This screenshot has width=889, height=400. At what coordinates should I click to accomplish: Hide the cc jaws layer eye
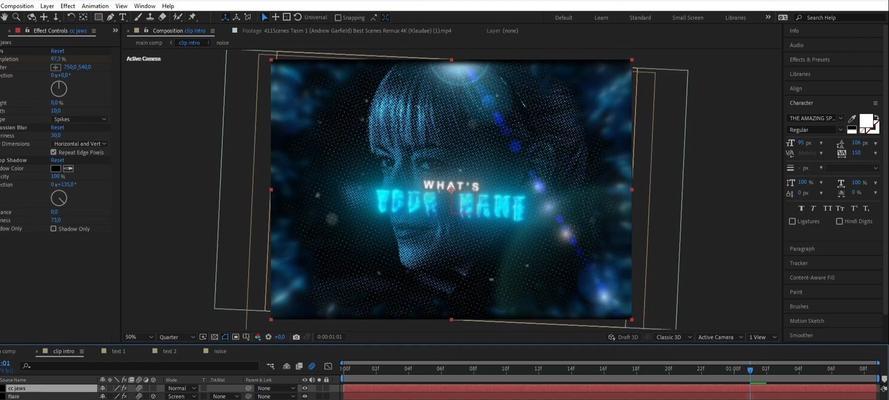(x=305, y=389)
